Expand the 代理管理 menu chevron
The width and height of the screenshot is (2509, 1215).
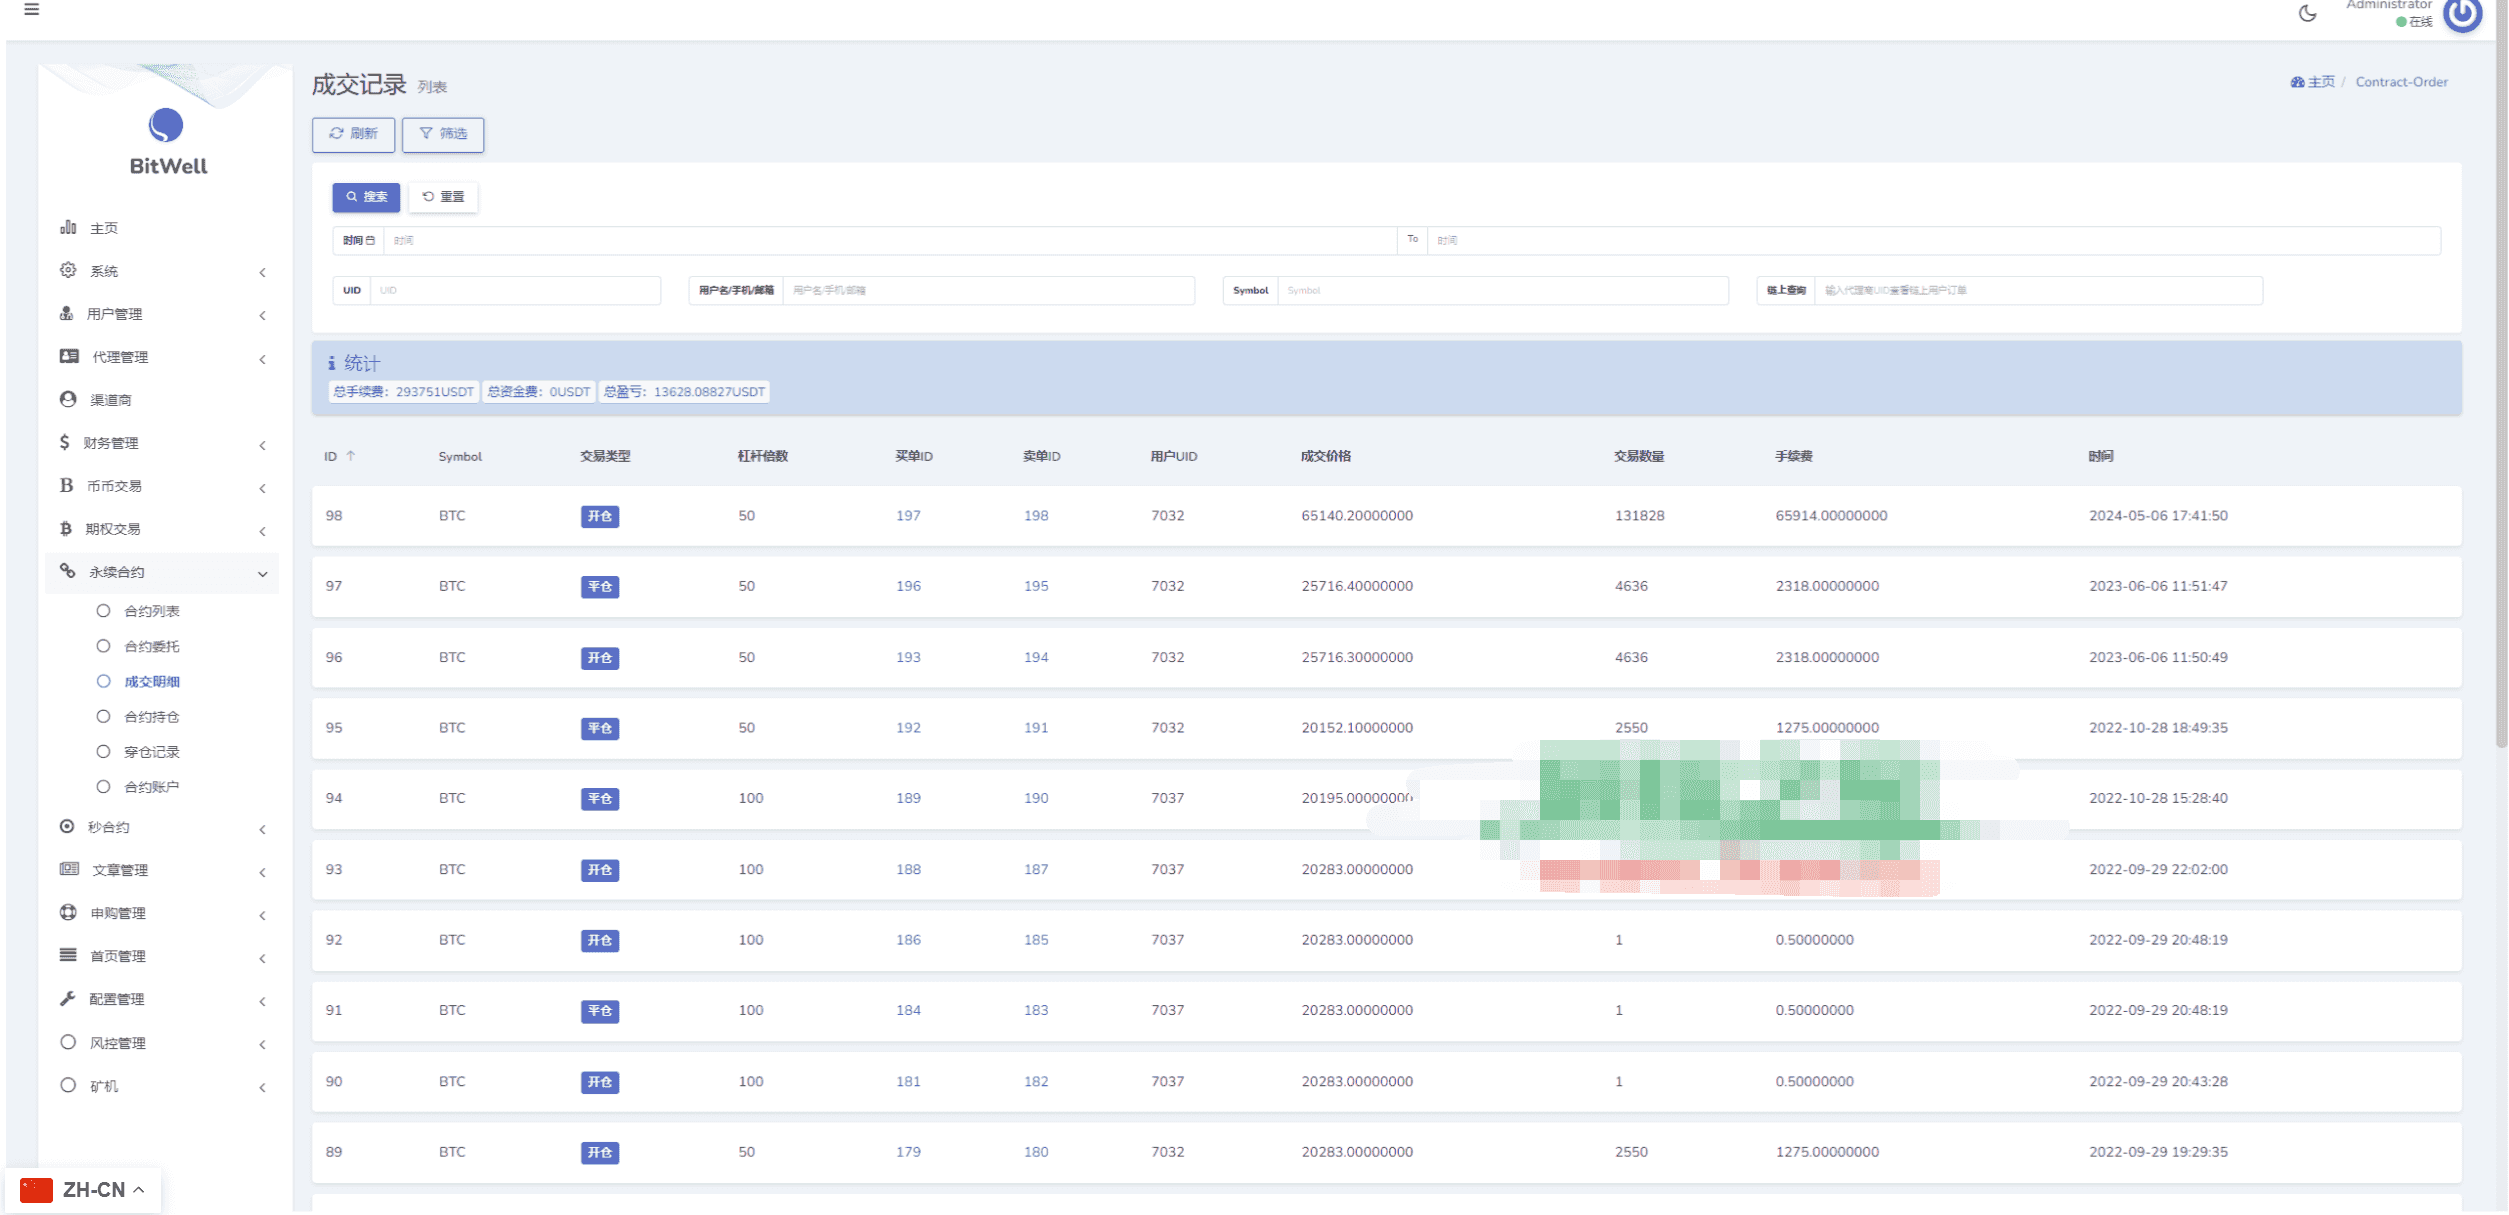263,359
